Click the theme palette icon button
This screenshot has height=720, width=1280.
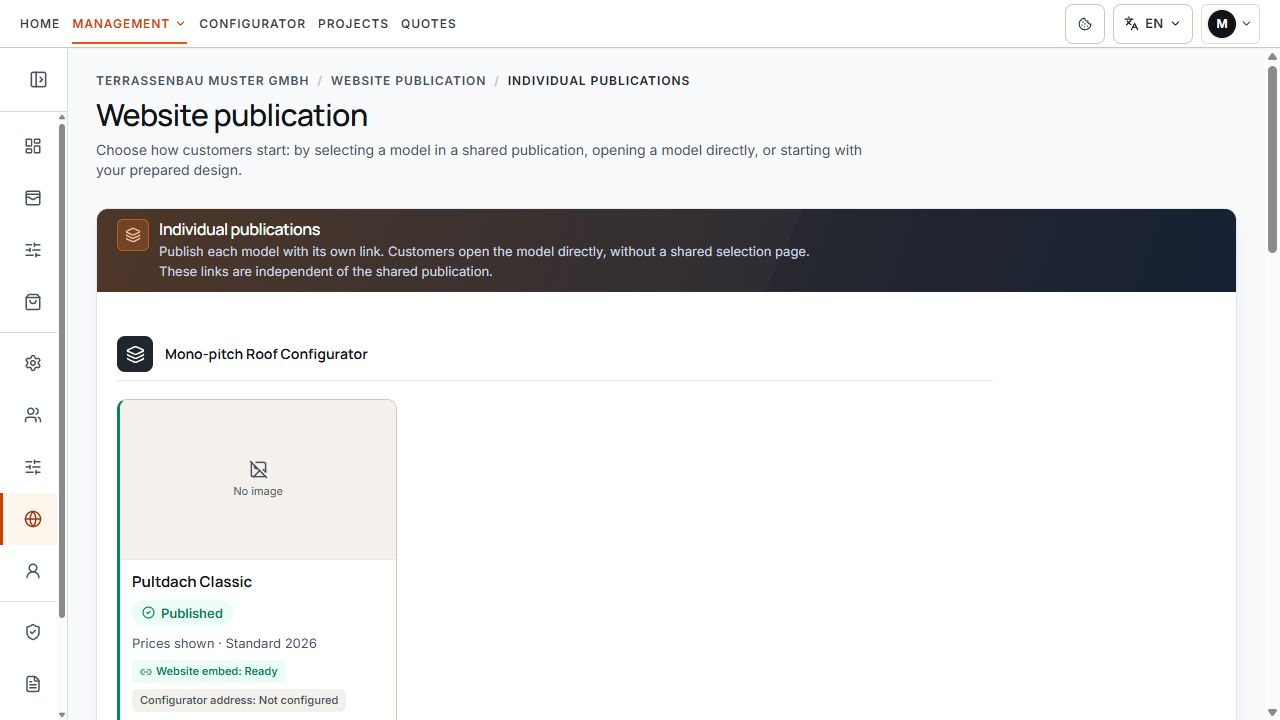pyautogui.click(x=1085, y=24)
